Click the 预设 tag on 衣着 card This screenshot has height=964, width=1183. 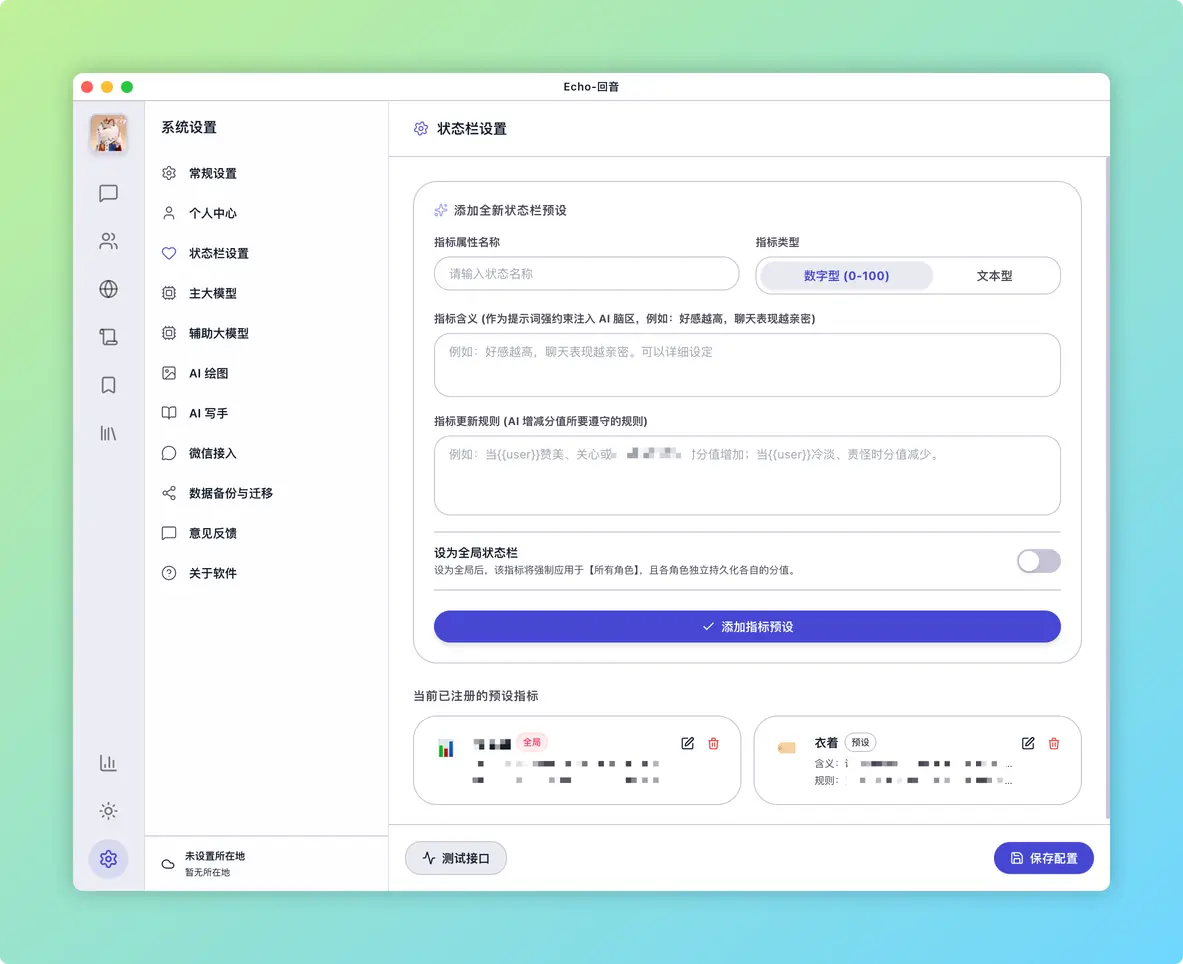click(x=860, y=742)
